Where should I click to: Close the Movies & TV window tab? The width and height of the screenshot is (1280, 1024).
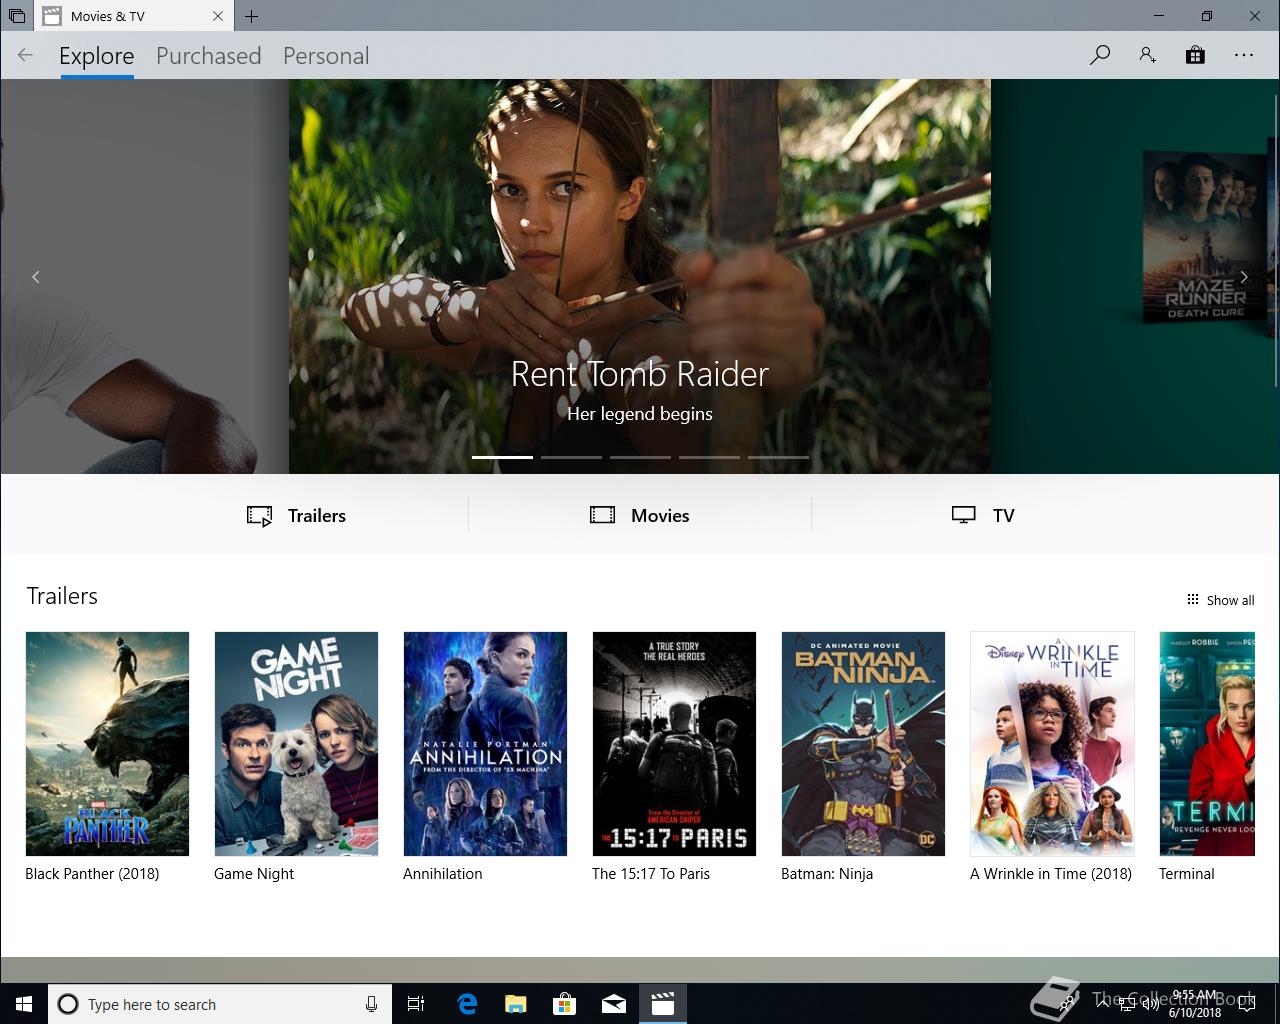tap(219, 16)
